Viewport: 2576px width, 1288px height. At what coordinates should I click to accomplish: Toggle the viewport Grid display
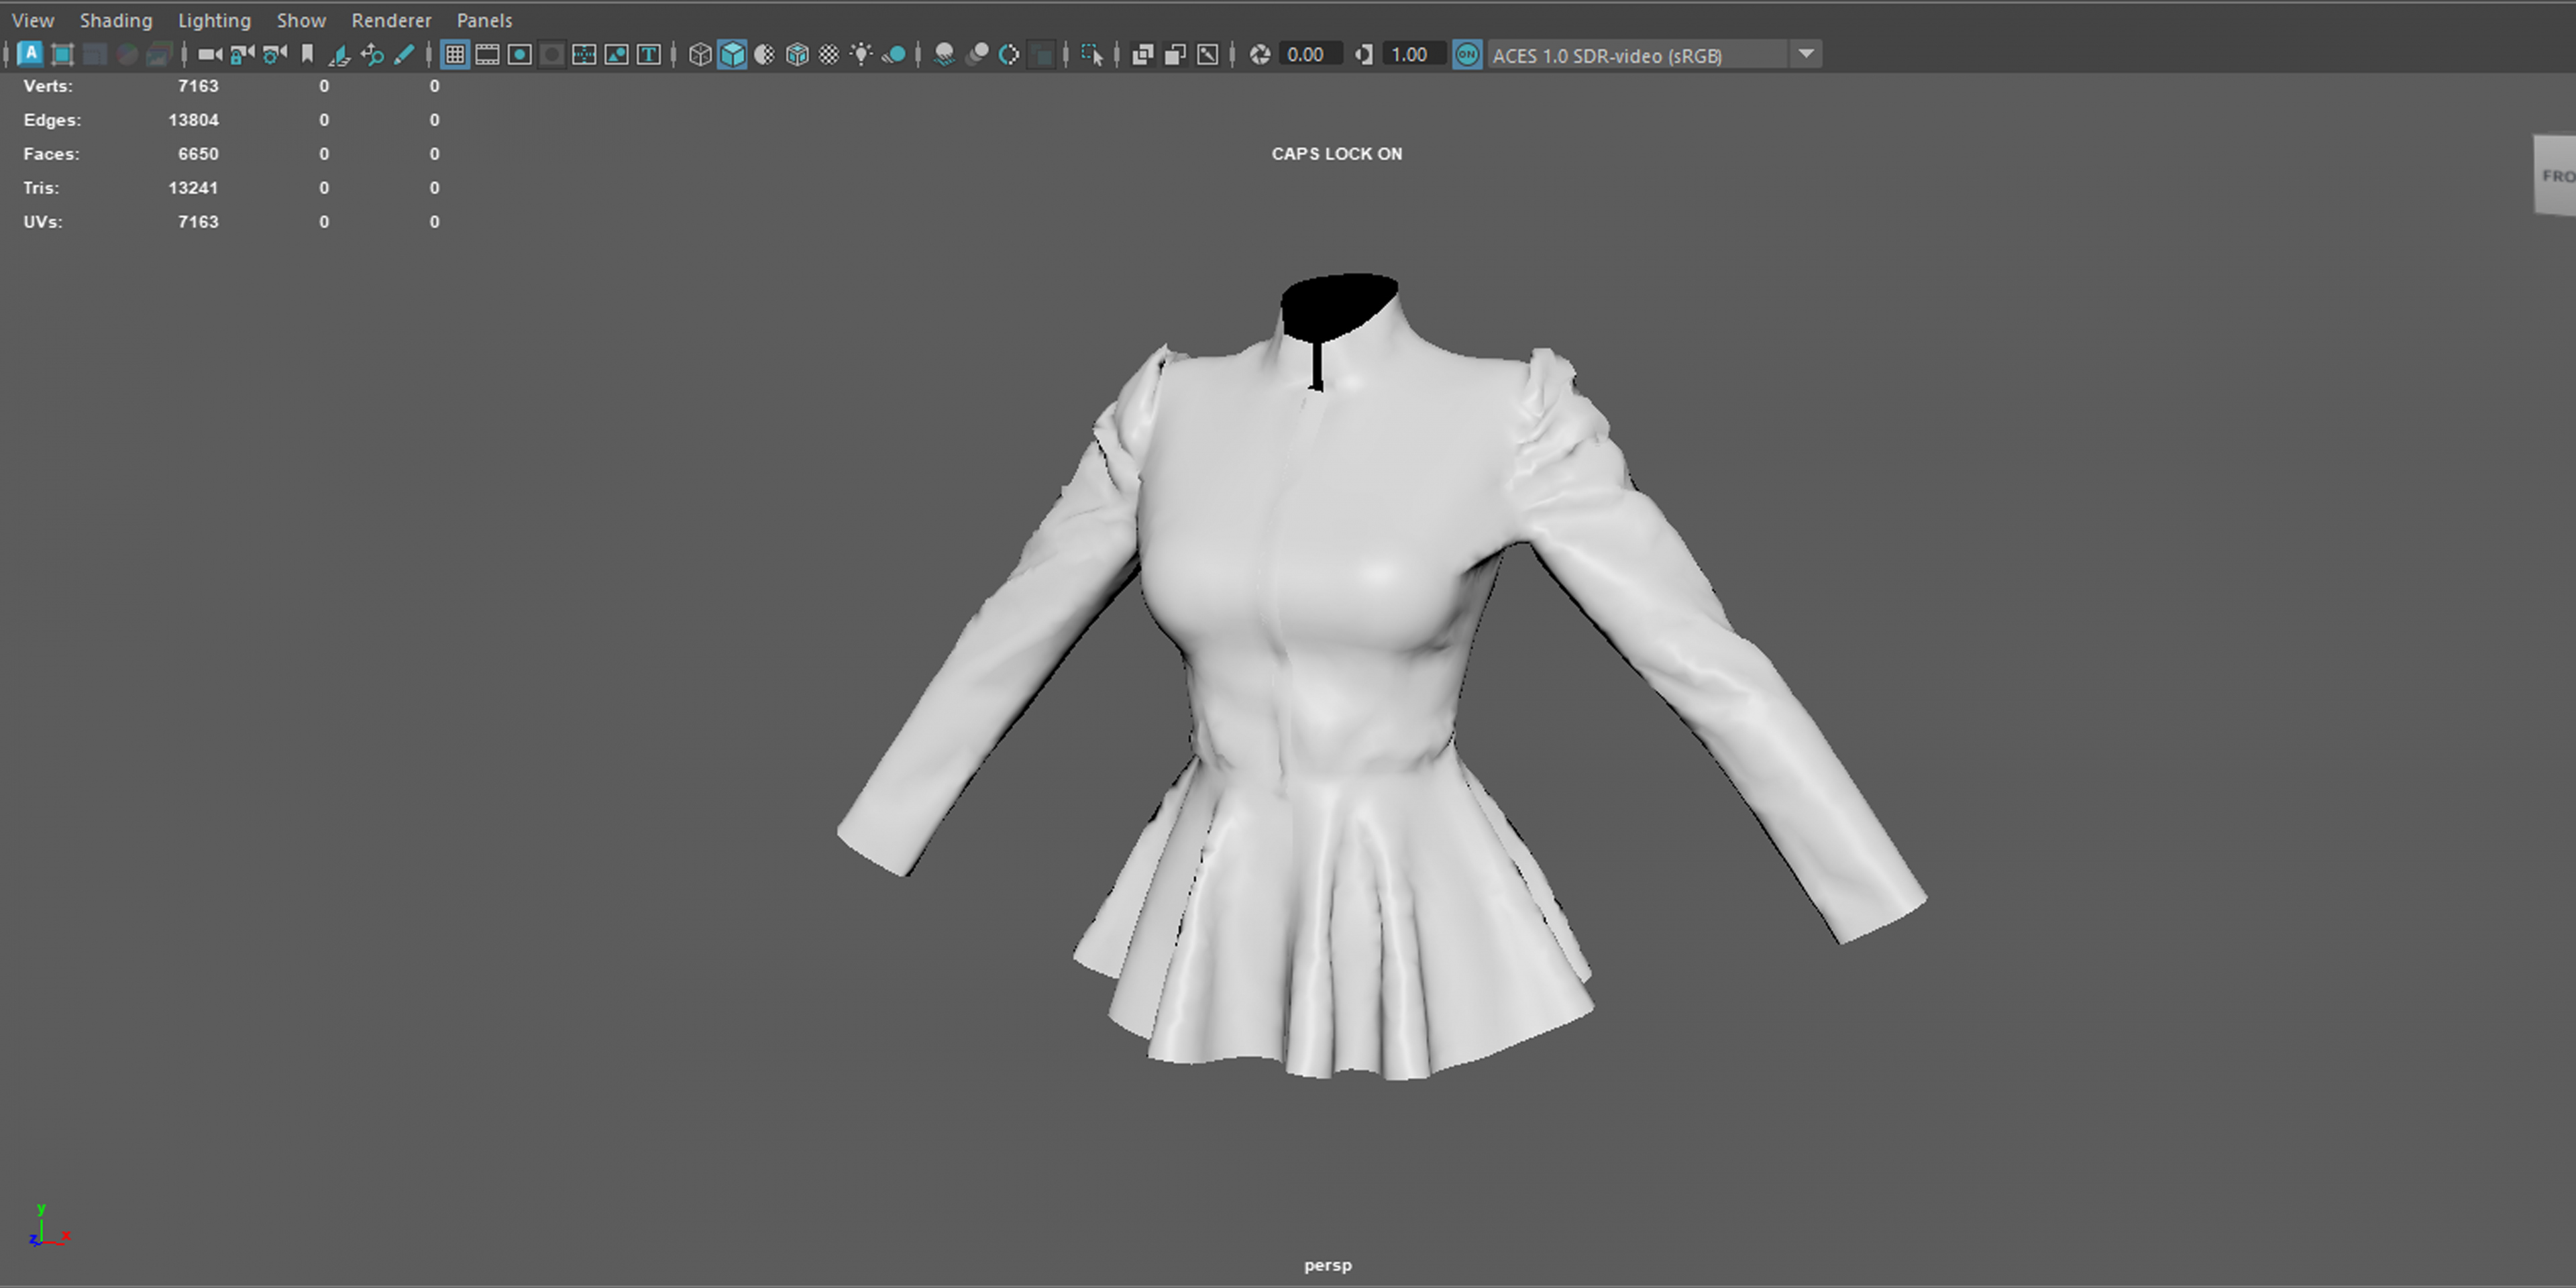[455, 54]
